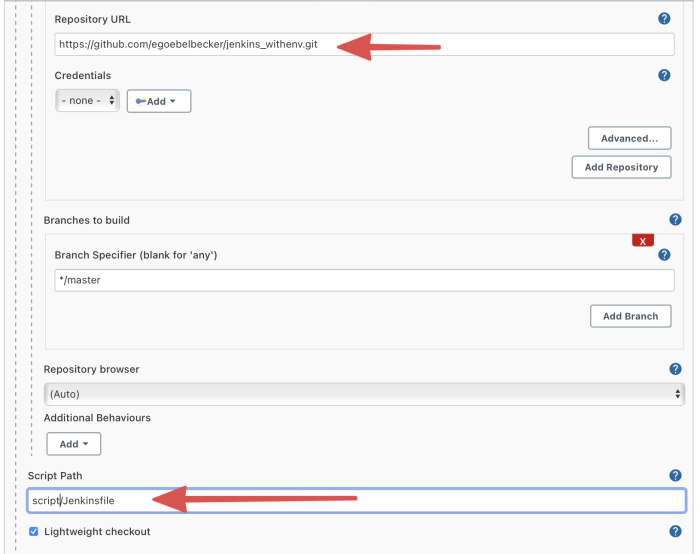The width and height of the screenshot is (700, 554).
Task: Open help for Lightweight checkout
Action: tap(675, 531)
